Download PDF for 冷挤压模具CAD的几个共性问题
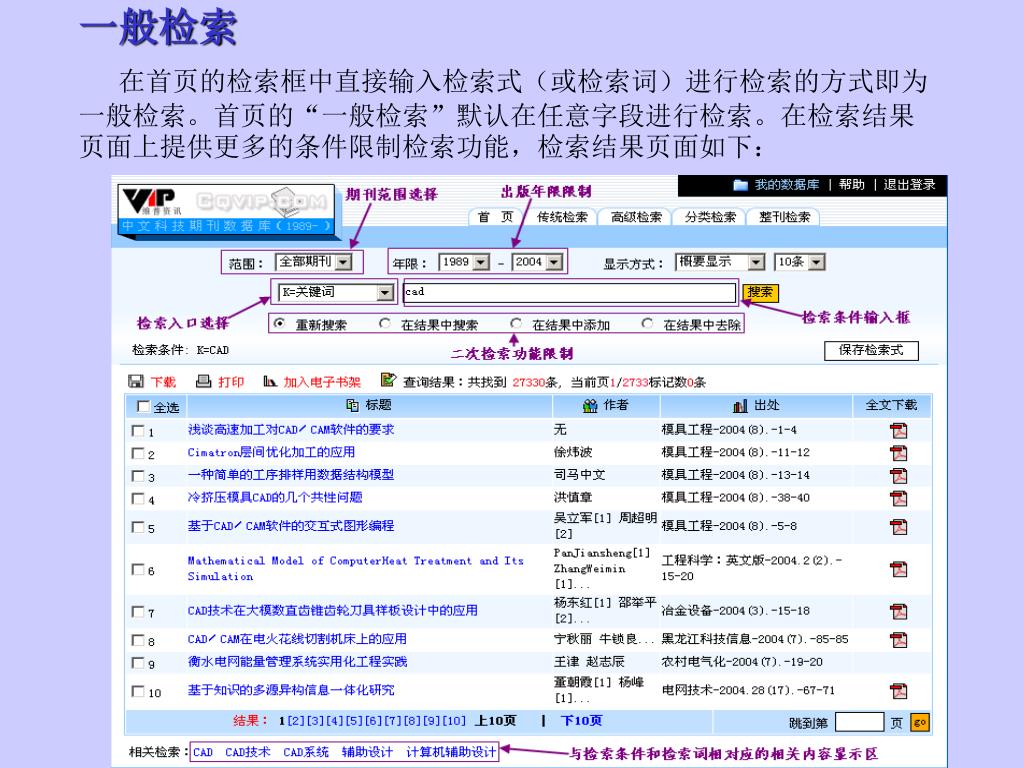Image resolution: width=1024 pixels, height=768 pixels. pos(899,498)
